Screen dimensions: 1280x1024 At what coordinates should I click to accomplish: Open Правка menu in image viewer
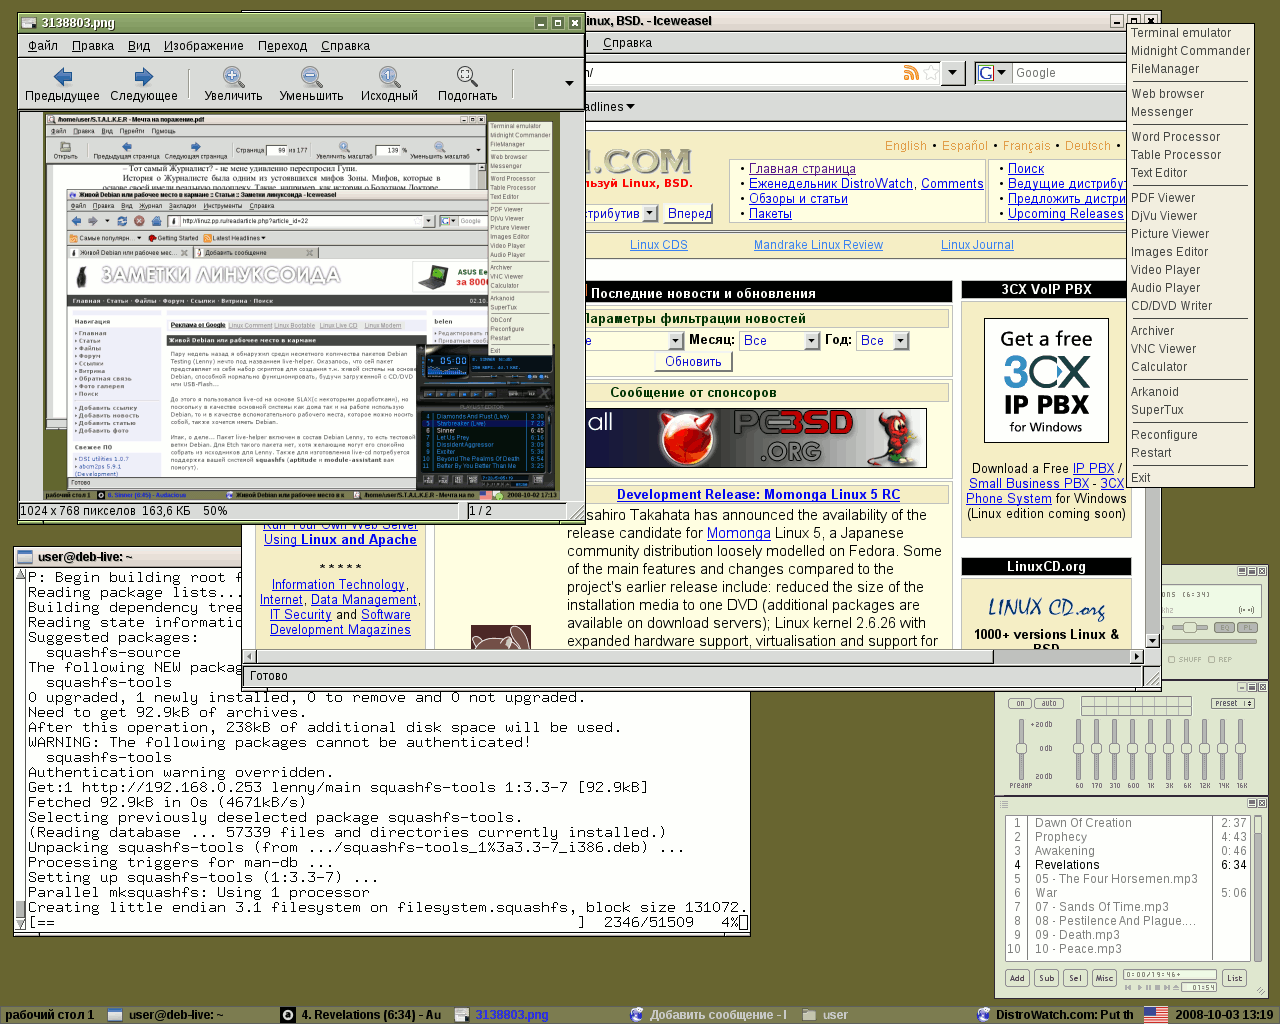pos(93,46)
